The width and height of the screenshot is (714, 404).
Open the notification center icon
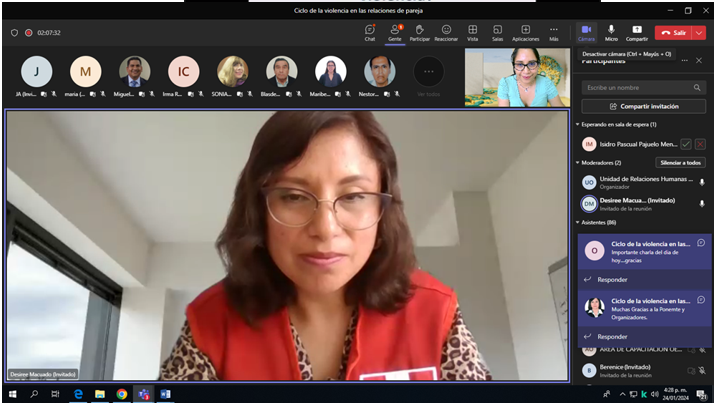(701, 394)
